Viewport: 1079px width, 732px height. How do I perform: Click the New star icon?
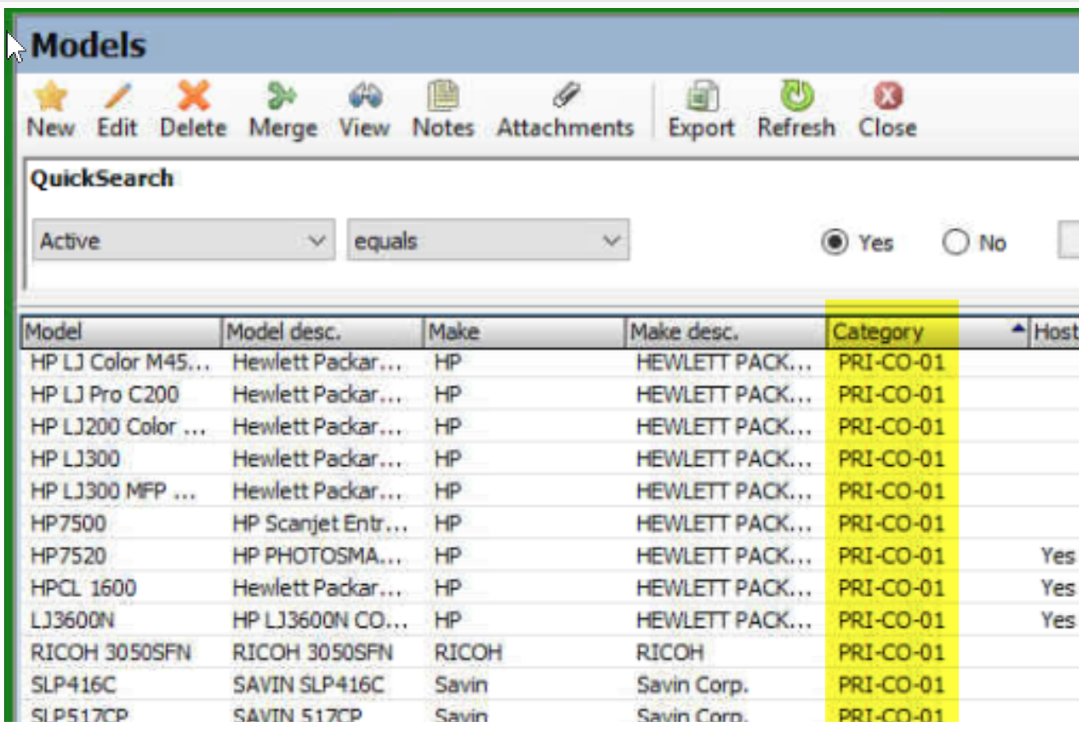51,96
